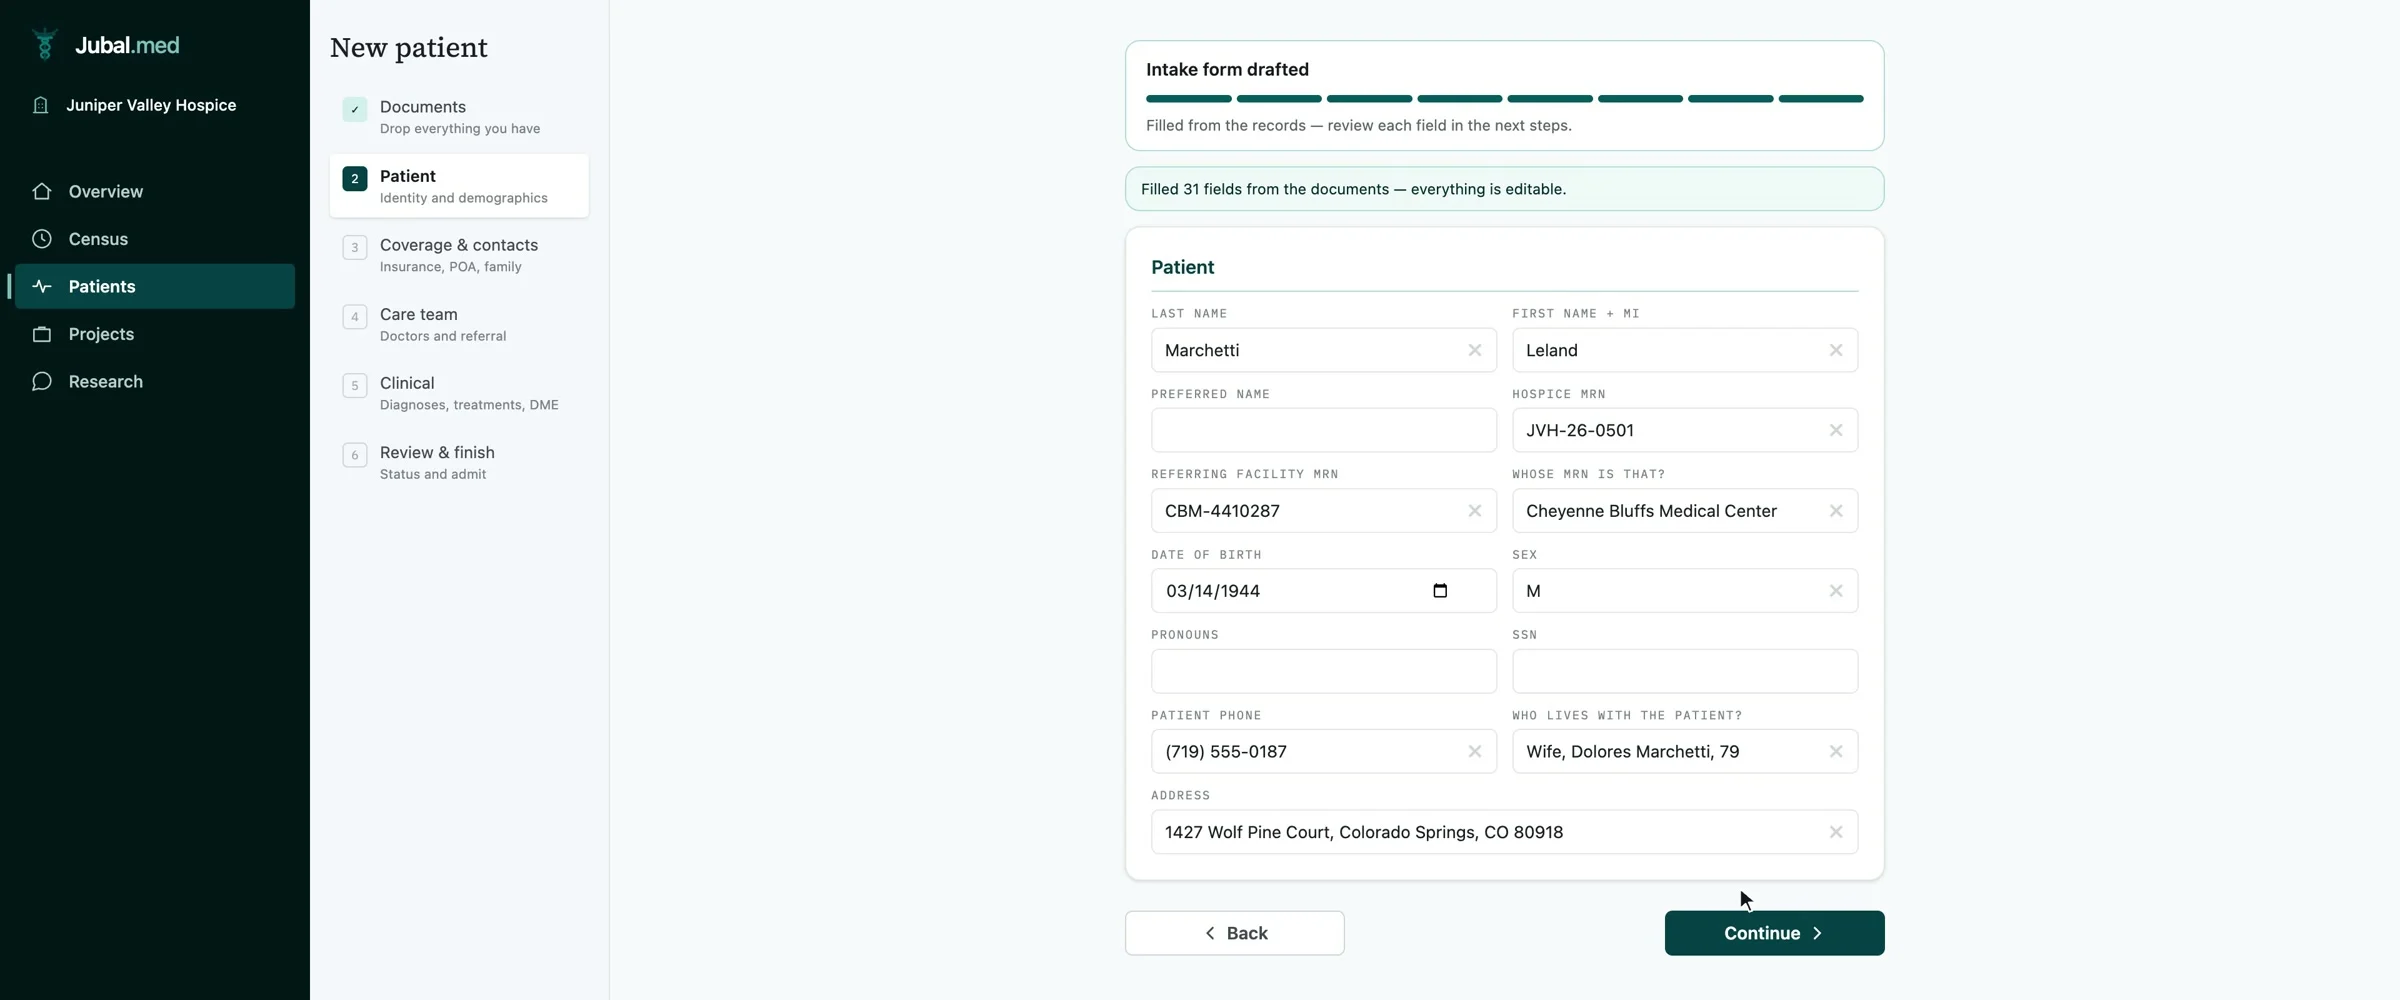Clear the Referring Facility MRN value
The width and height of the screenshot is (2400, 1000).
coord(1474,511)
